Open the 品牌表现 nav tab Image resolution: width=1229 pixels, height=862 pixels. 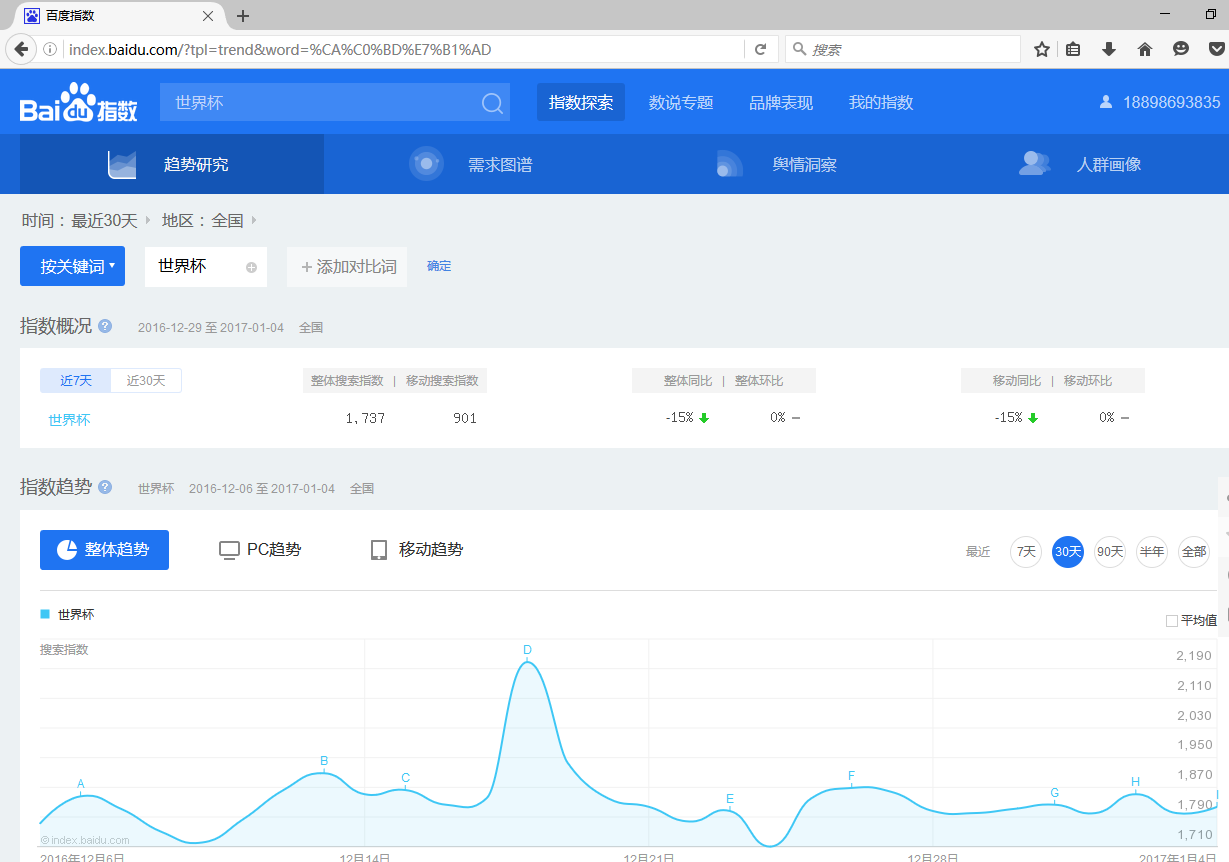781,102
